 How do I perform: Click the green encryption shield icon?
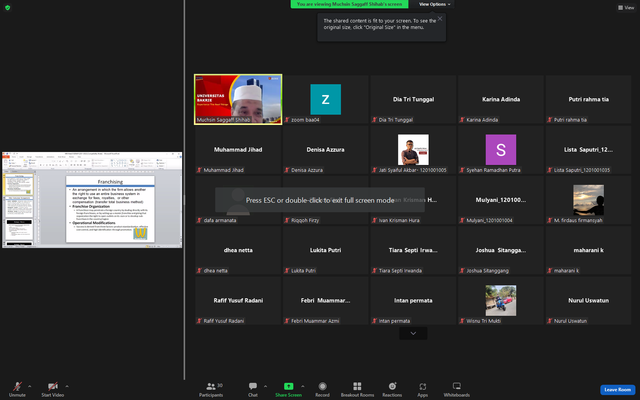click(7, 7)
